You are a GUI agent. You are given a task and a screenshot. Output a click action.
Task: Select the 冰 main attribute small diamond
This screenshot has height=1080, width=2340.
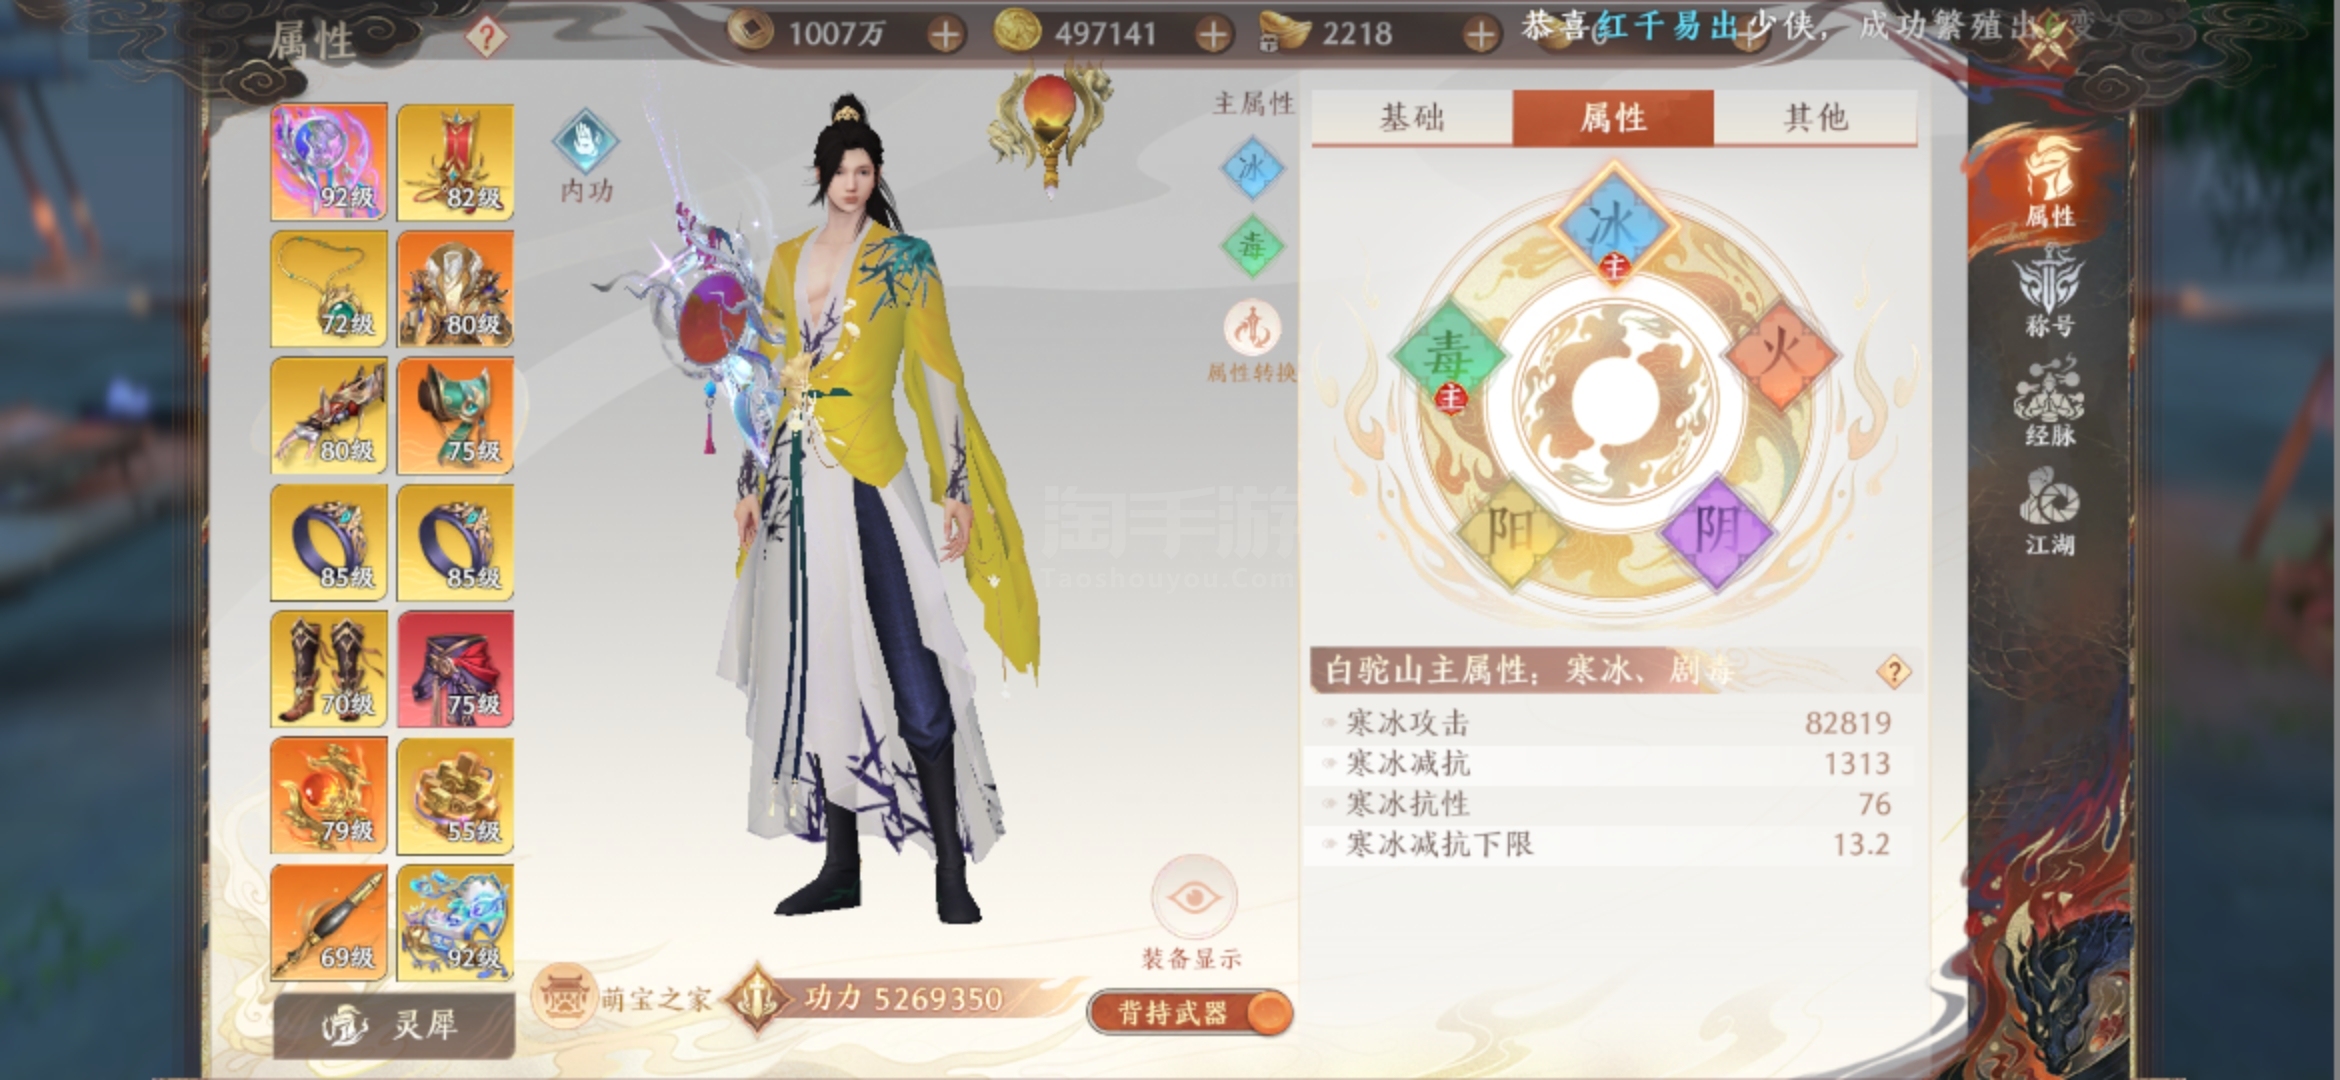[1252, 168]
